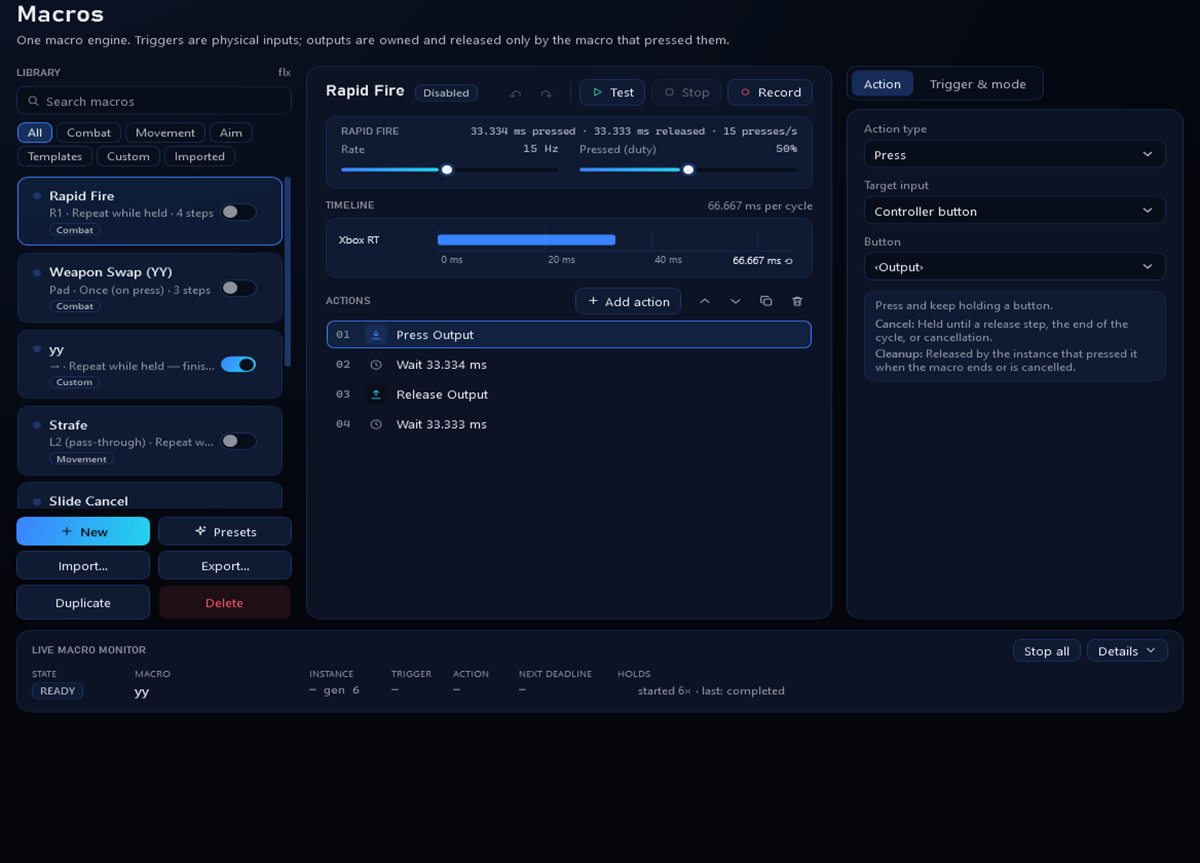Filter the library by Movement

click(165, 133)
